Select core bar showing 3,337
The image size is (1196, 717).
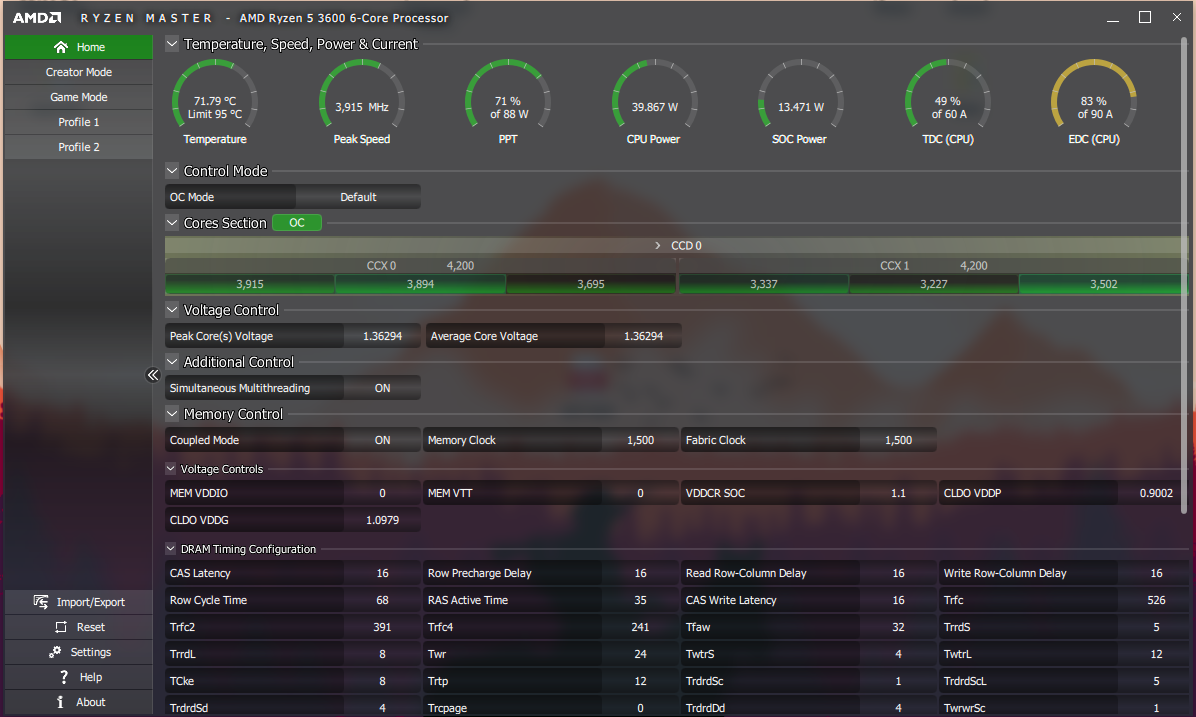point(764,284)
